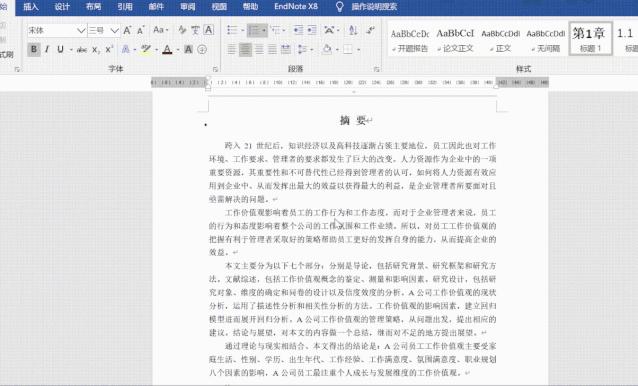Apply the text effects icon
Image resolution: width=638 pixels, height=386 pixels.
[x=126, y=50]
